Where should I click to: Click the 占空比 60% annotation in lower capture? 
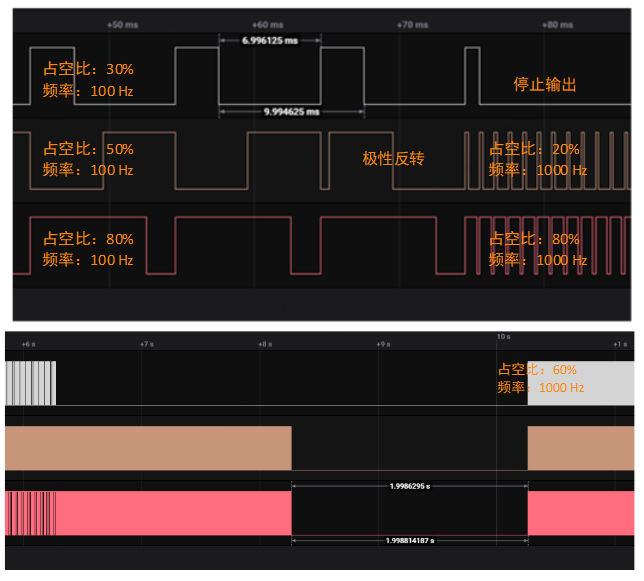tap(540, 378)
